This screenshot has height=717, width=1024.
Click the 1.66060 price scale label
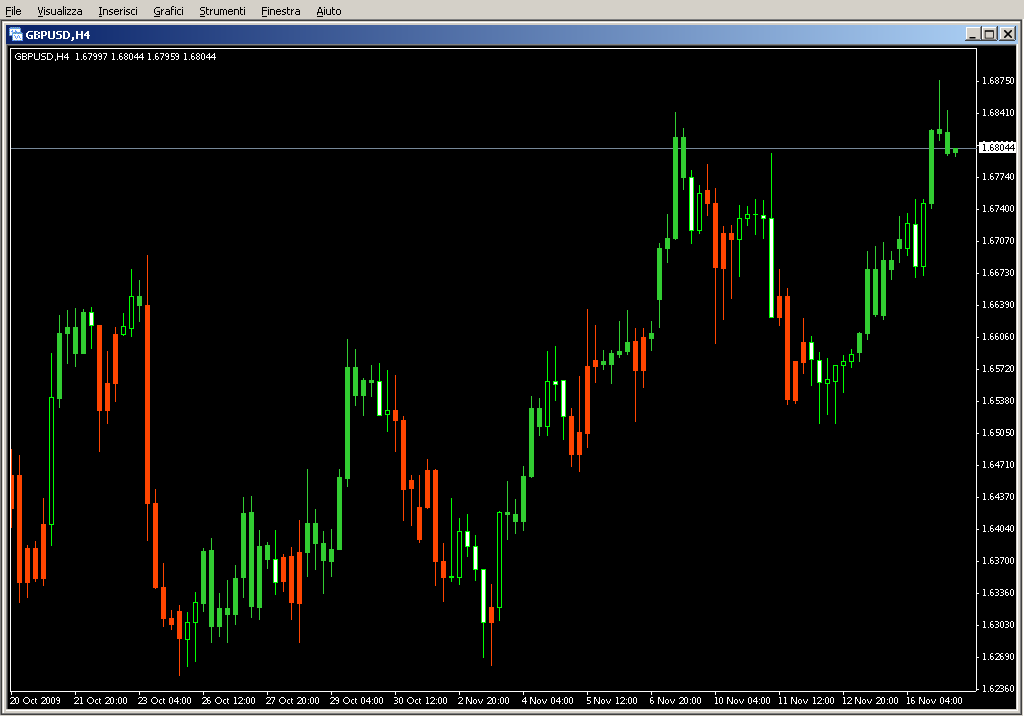pyautogui.click(x=999, y=337)
